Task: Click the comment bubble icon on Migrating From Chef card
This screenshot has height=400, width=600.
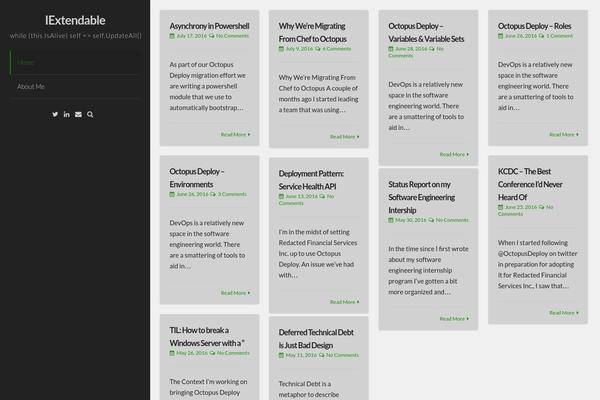Action: [318, 49]
